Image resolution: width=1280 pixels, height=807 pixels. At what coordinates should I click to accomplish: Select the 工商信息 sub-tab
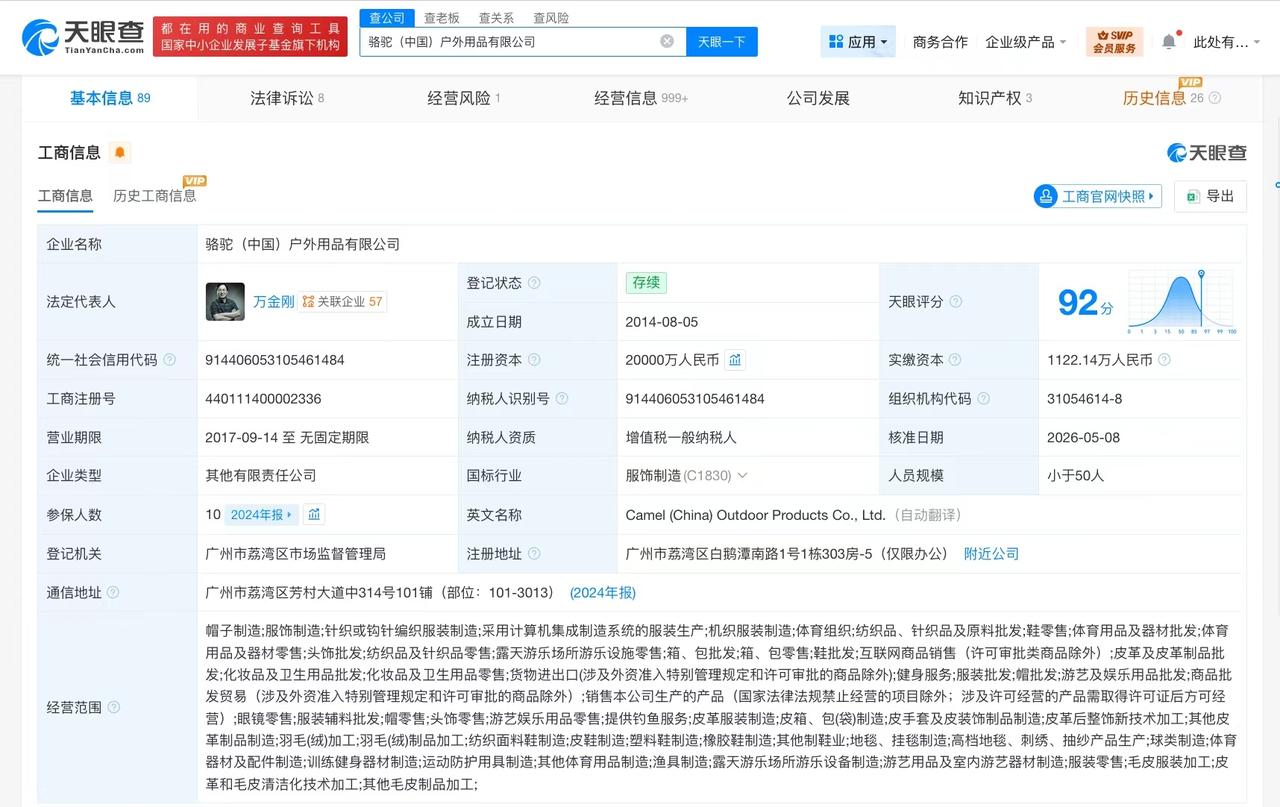[65, 196]
